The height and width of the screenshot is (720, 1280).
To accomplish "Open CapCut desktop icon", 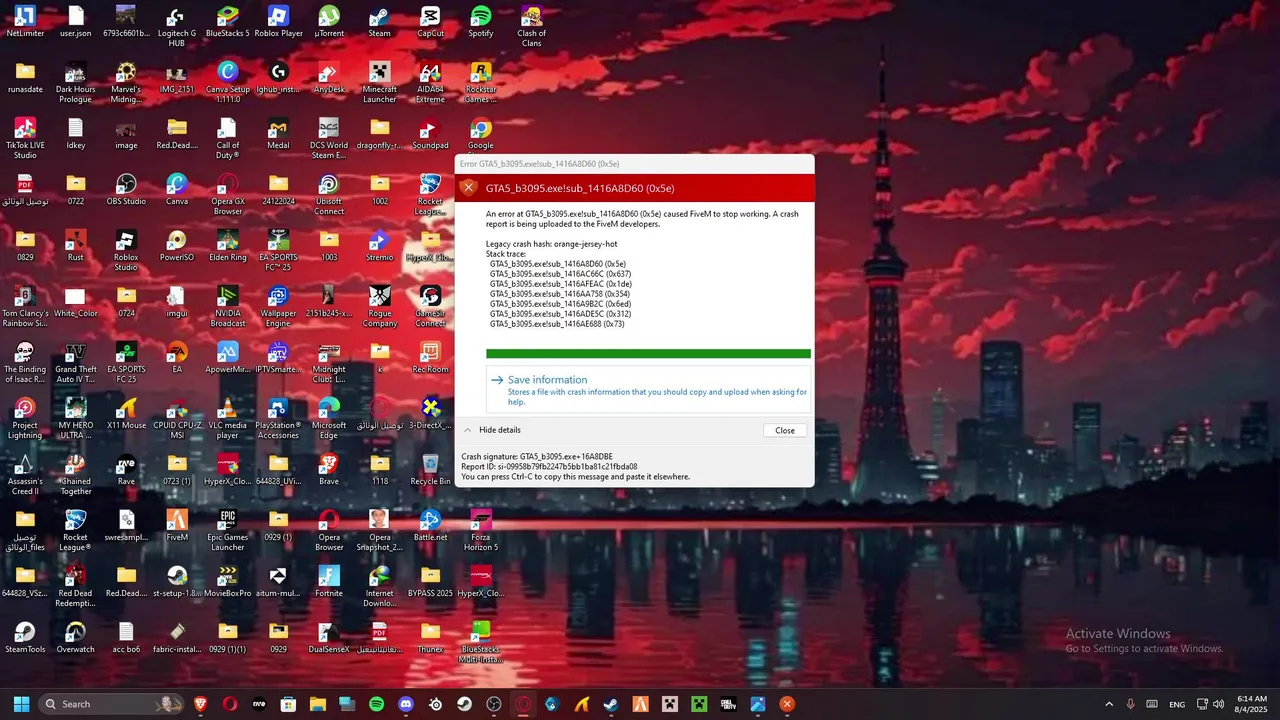I will click(430, 21).
